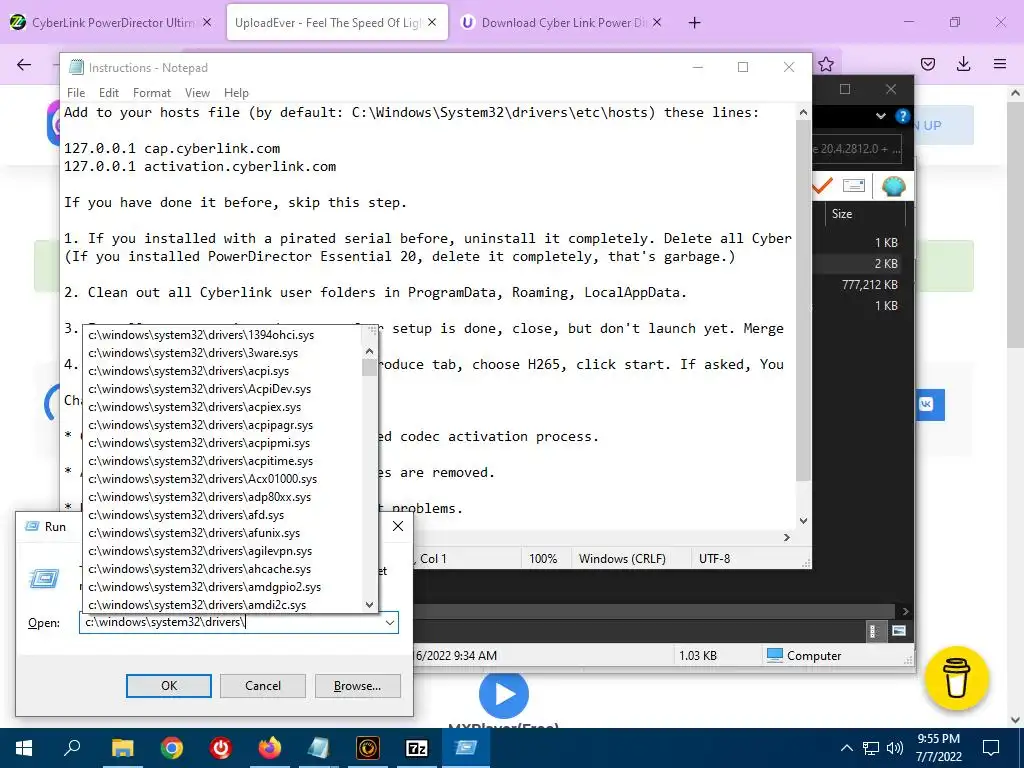Image resolution: width=1024 pixels, height=768 pixels.
Task: Open Notepad Help menu
Action: pos(236,93)
